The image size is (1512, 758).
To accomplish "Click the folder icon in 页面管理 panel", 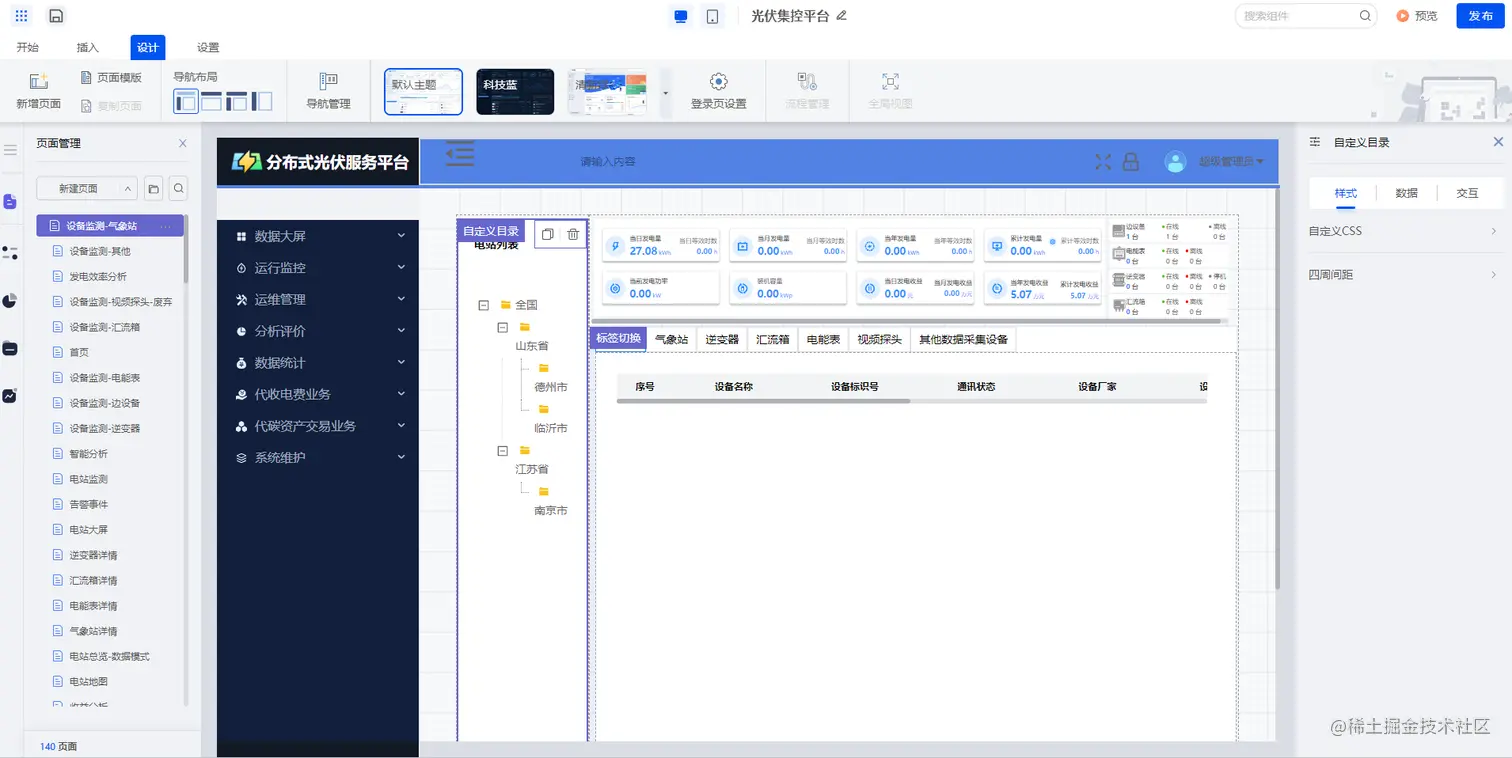I will pyautogui.click(x=154, y=188).
